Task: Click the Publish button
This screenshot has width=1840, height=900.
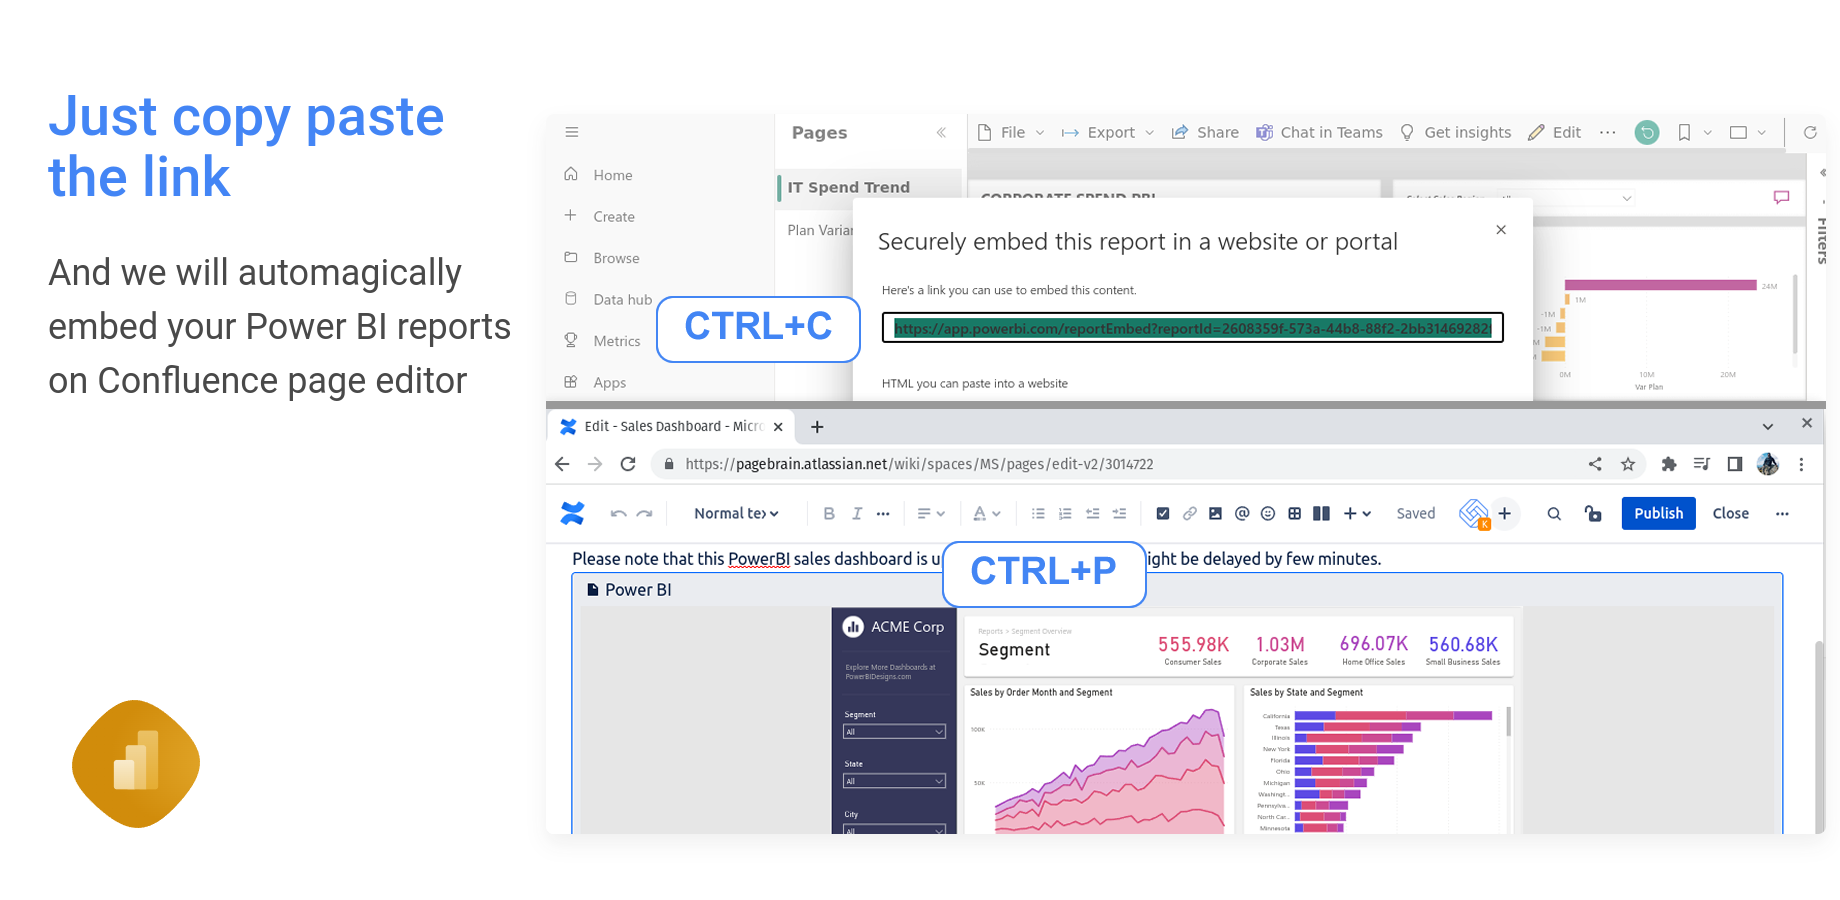Action: [1658, 513]
